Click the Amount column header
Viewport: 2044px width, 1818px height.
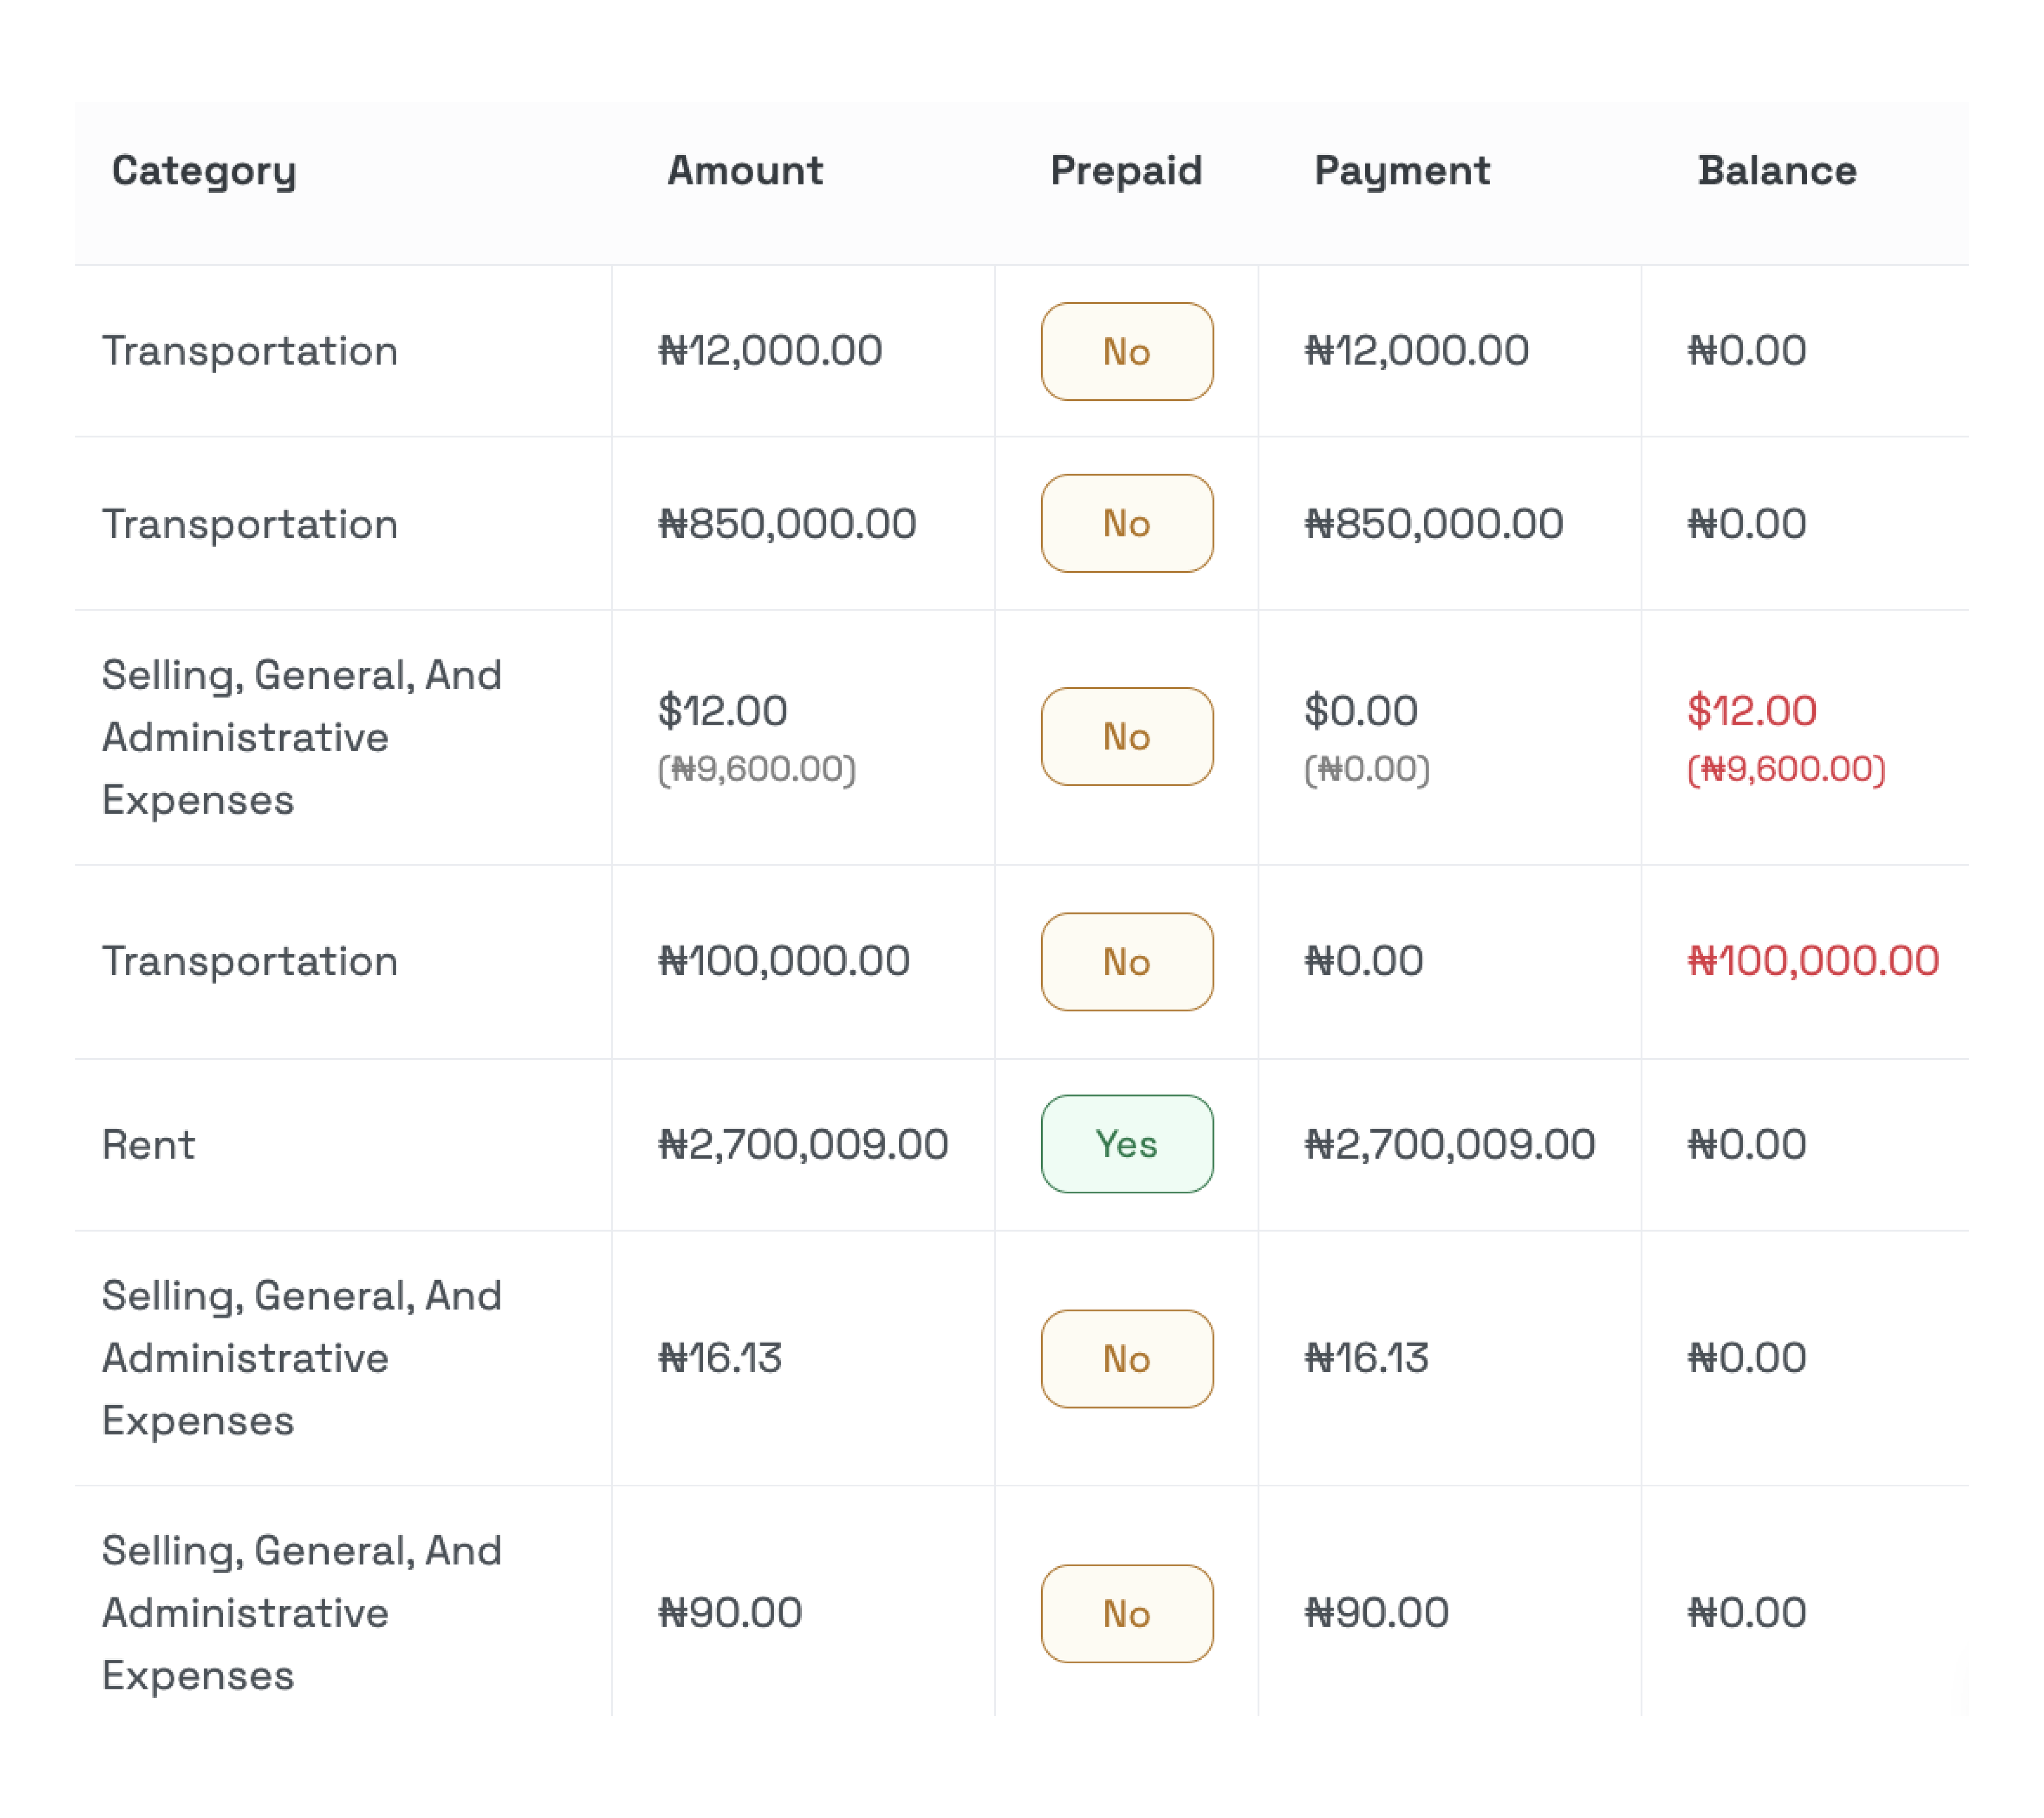[745, 171]
